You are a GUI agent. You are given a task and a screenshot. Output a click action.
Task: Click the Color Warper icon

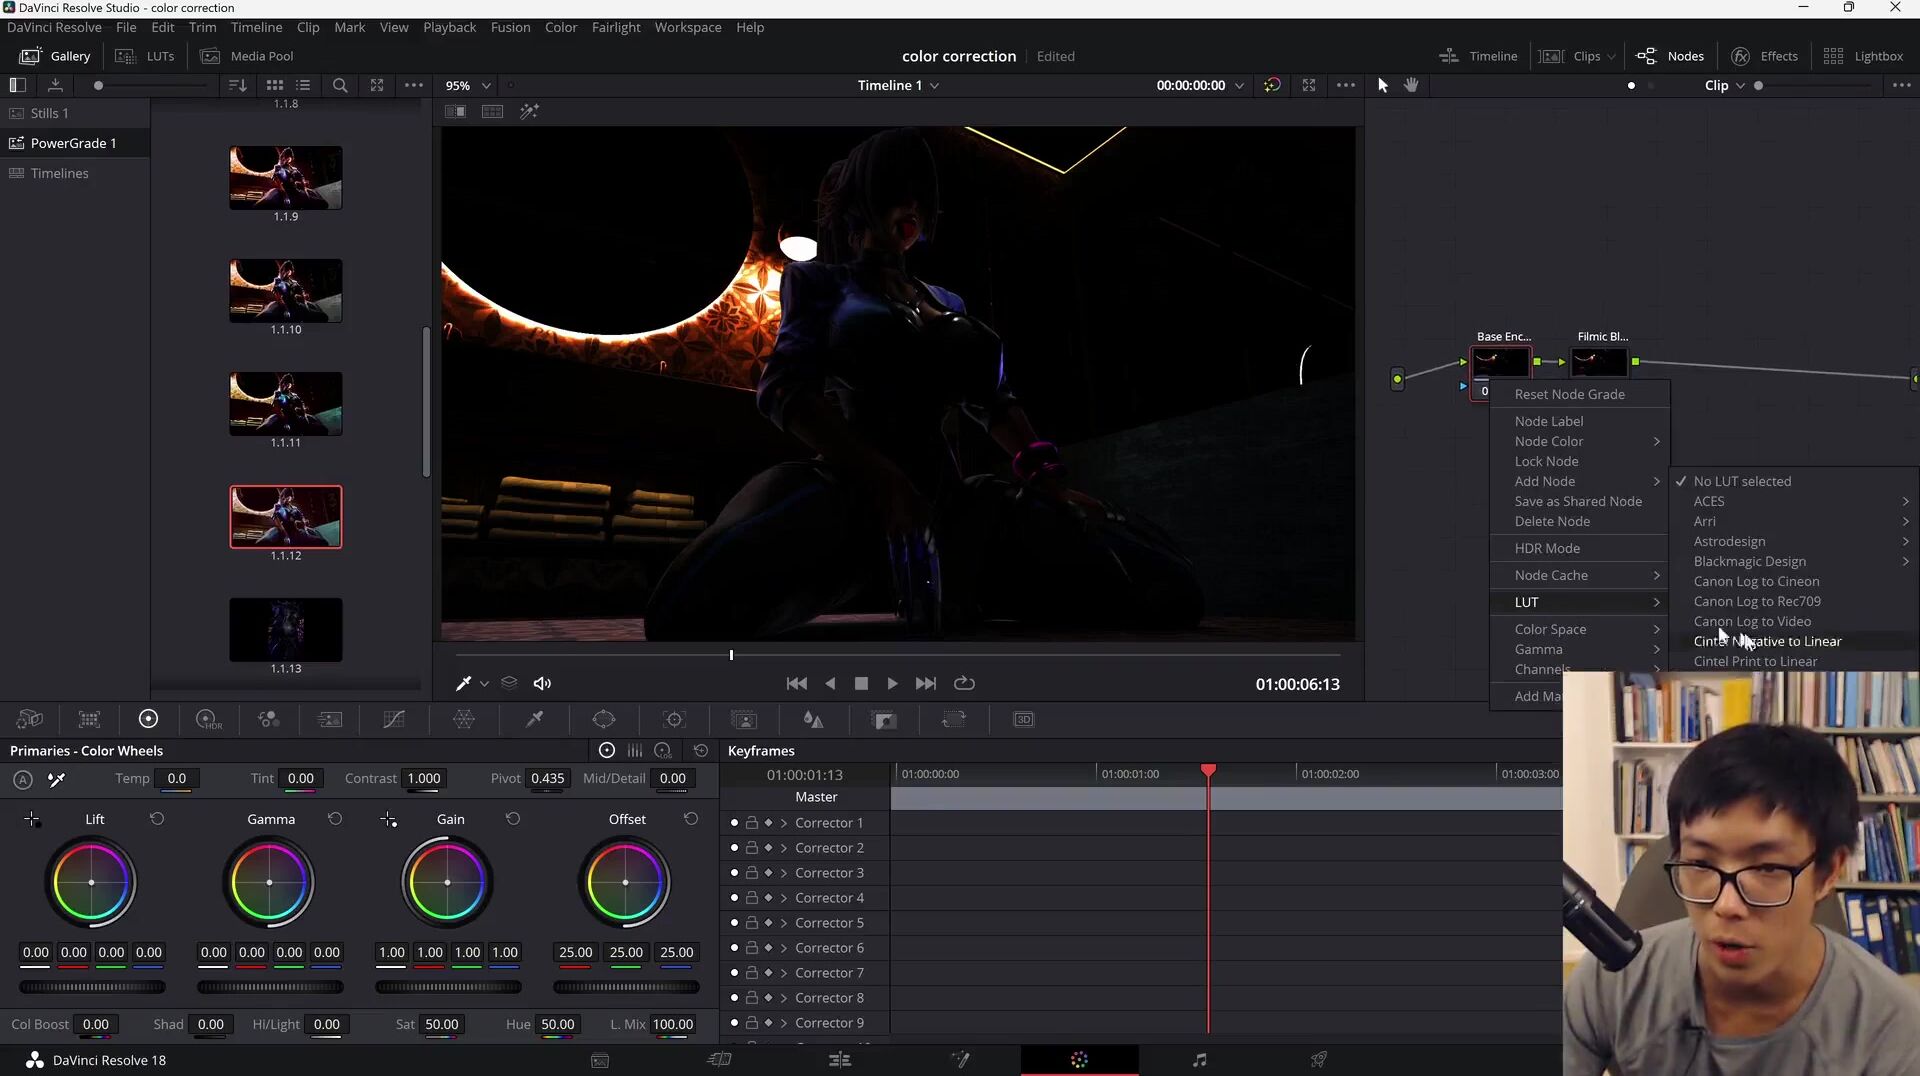(464, 719)
